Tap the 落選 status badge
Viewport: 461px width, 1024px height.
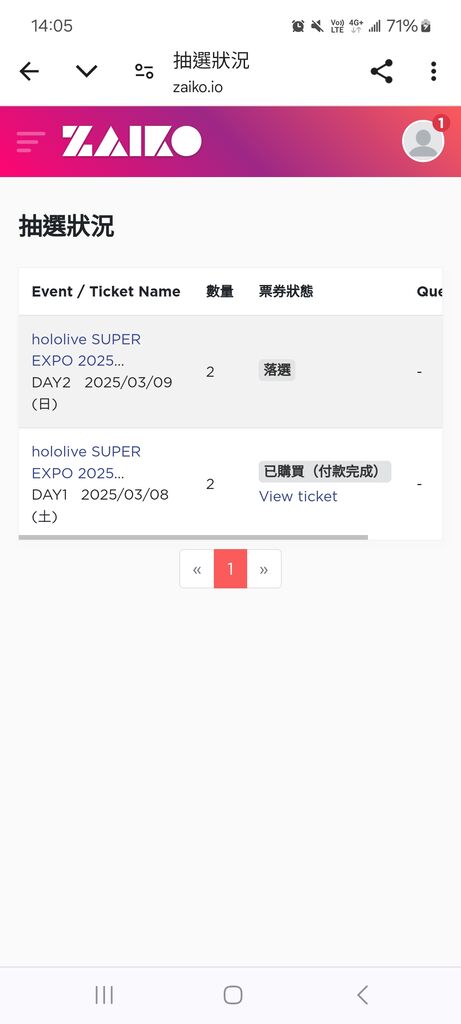point(277,370)
